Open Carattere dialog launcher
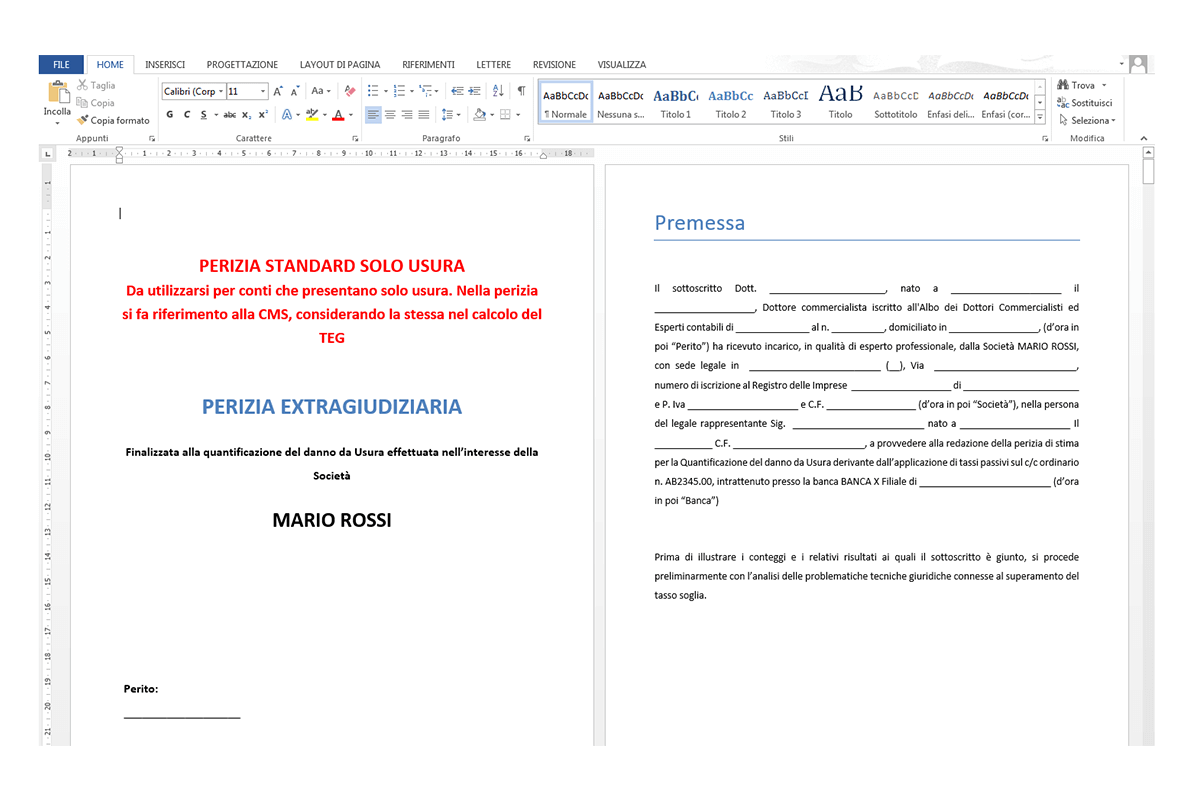This screenshot has width=1193, height=800. click(355, 139)
